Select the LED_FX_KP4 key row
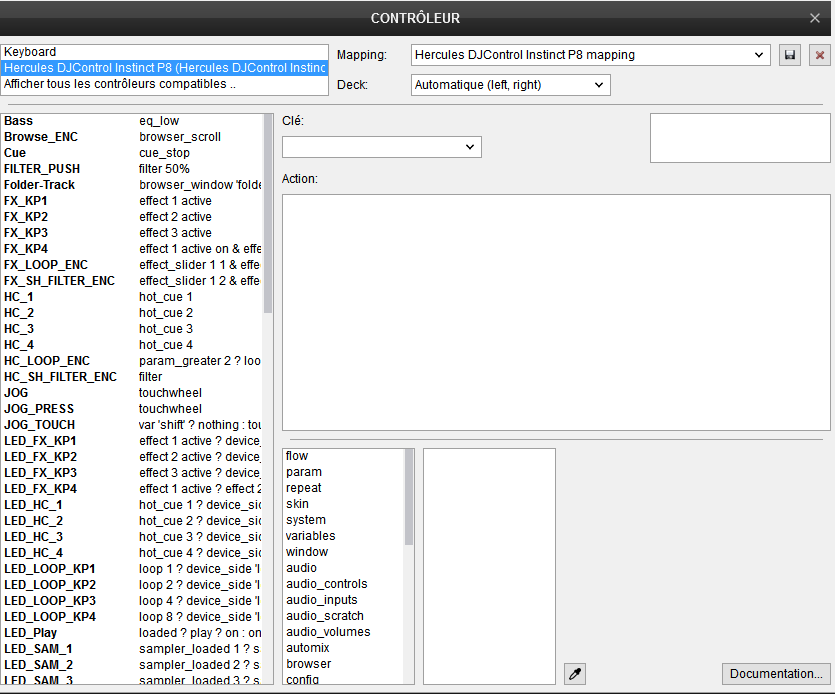This screenshot has height=694, width=835. pyautogui.click(x=133, y=488)
